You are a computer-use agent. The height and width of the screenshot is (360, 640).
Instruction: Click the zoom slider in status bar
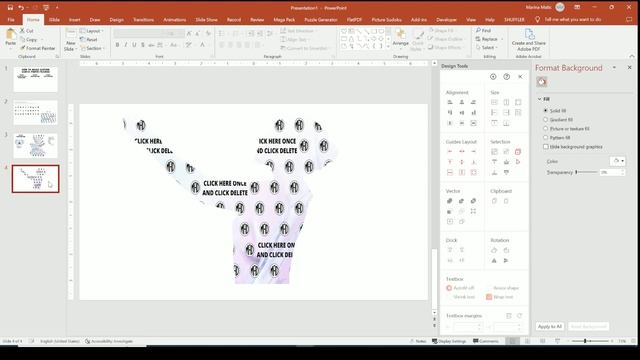(585, 341)
